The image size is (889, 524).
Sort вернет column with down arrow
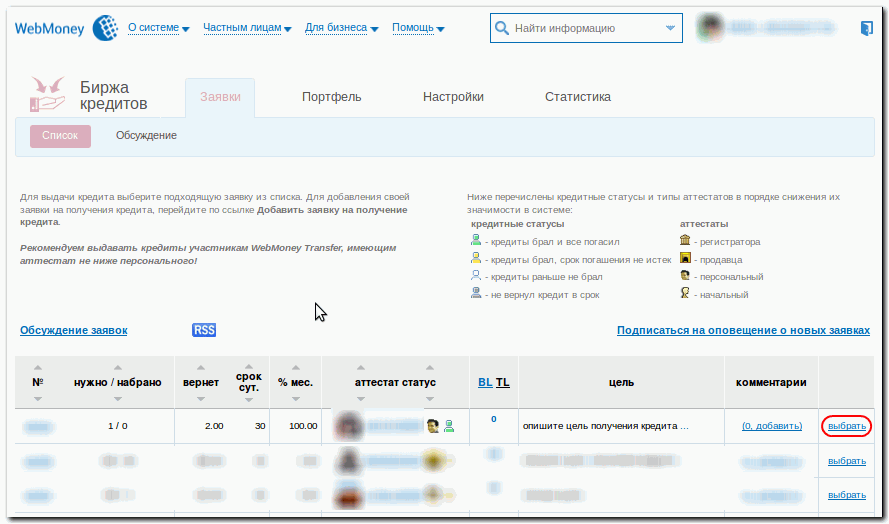(201, 399)
